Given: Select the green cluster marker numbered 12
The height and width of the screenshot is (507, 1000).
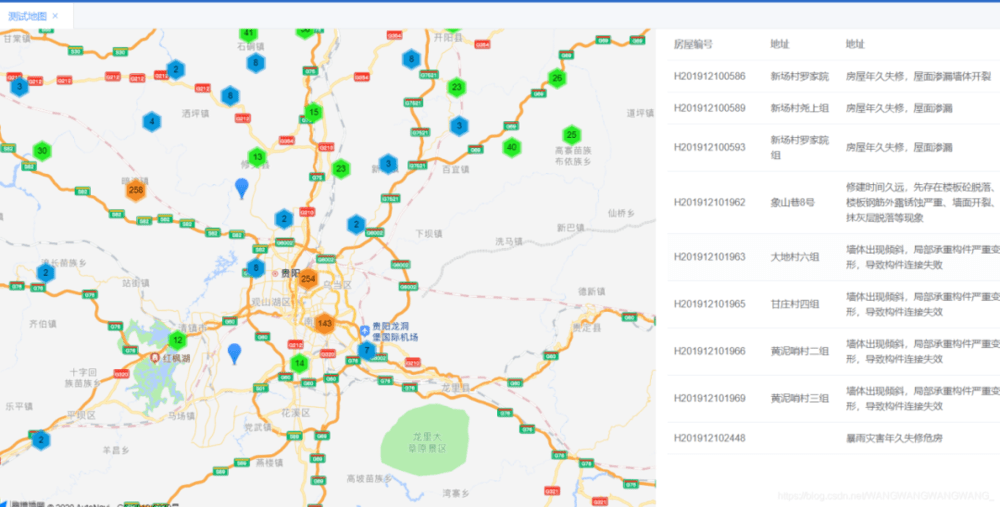Looking at the screenshot, I should (x=178, y=340).
